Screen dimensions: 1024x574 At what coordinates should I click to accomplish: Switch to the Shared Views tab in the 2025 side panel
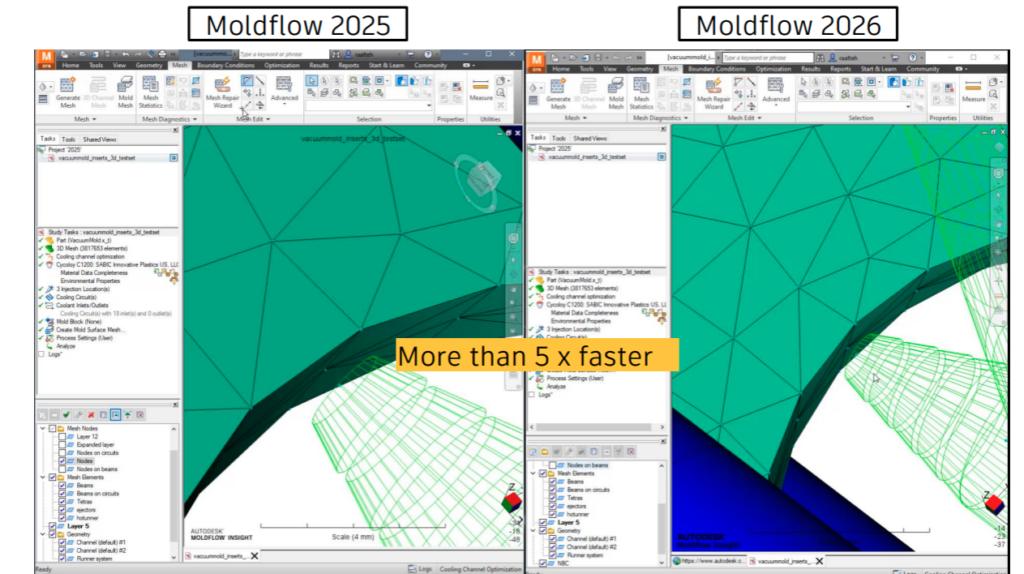[x=99, y=140]
